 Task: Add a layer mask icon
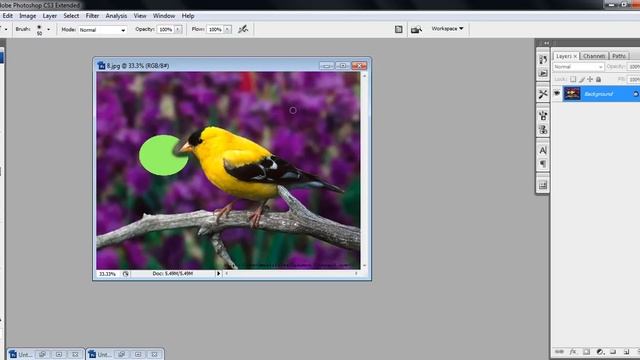pos(587,351)
